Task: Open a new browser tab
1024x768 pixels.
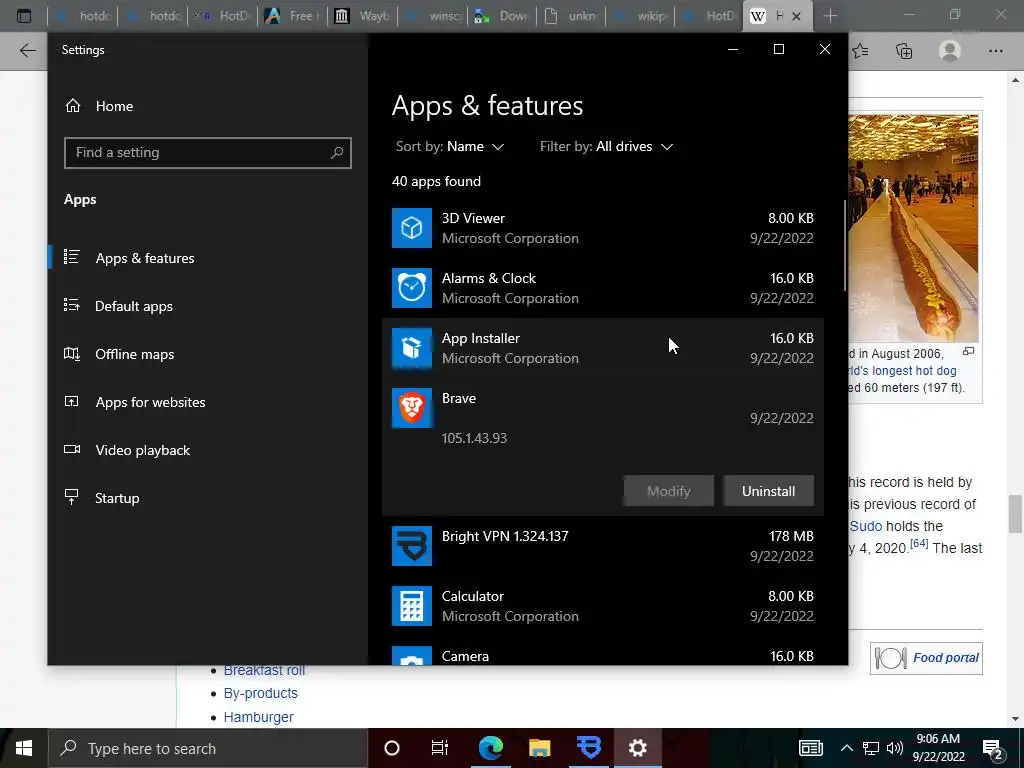Action: click(x=830, y=16)
